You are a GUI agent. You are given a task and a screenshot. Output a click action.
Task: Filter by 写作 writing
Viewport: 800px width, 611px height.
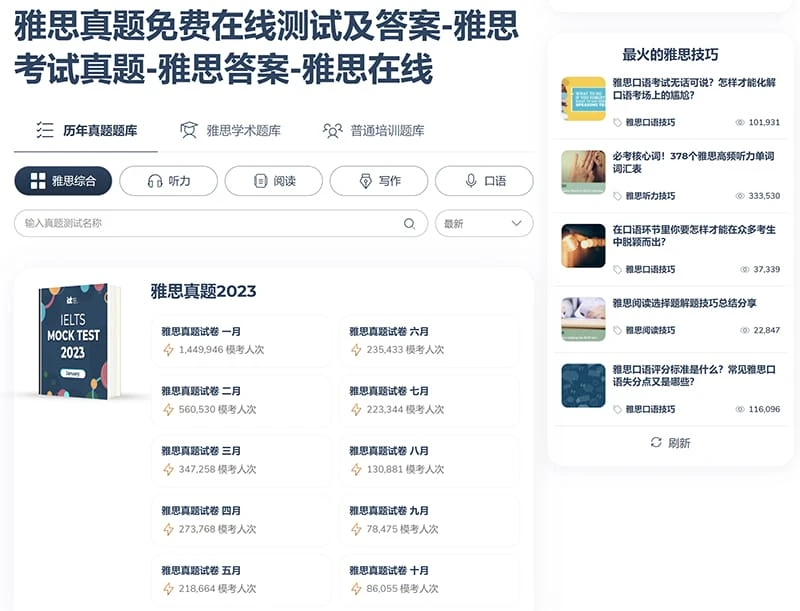tap(379, 181)
